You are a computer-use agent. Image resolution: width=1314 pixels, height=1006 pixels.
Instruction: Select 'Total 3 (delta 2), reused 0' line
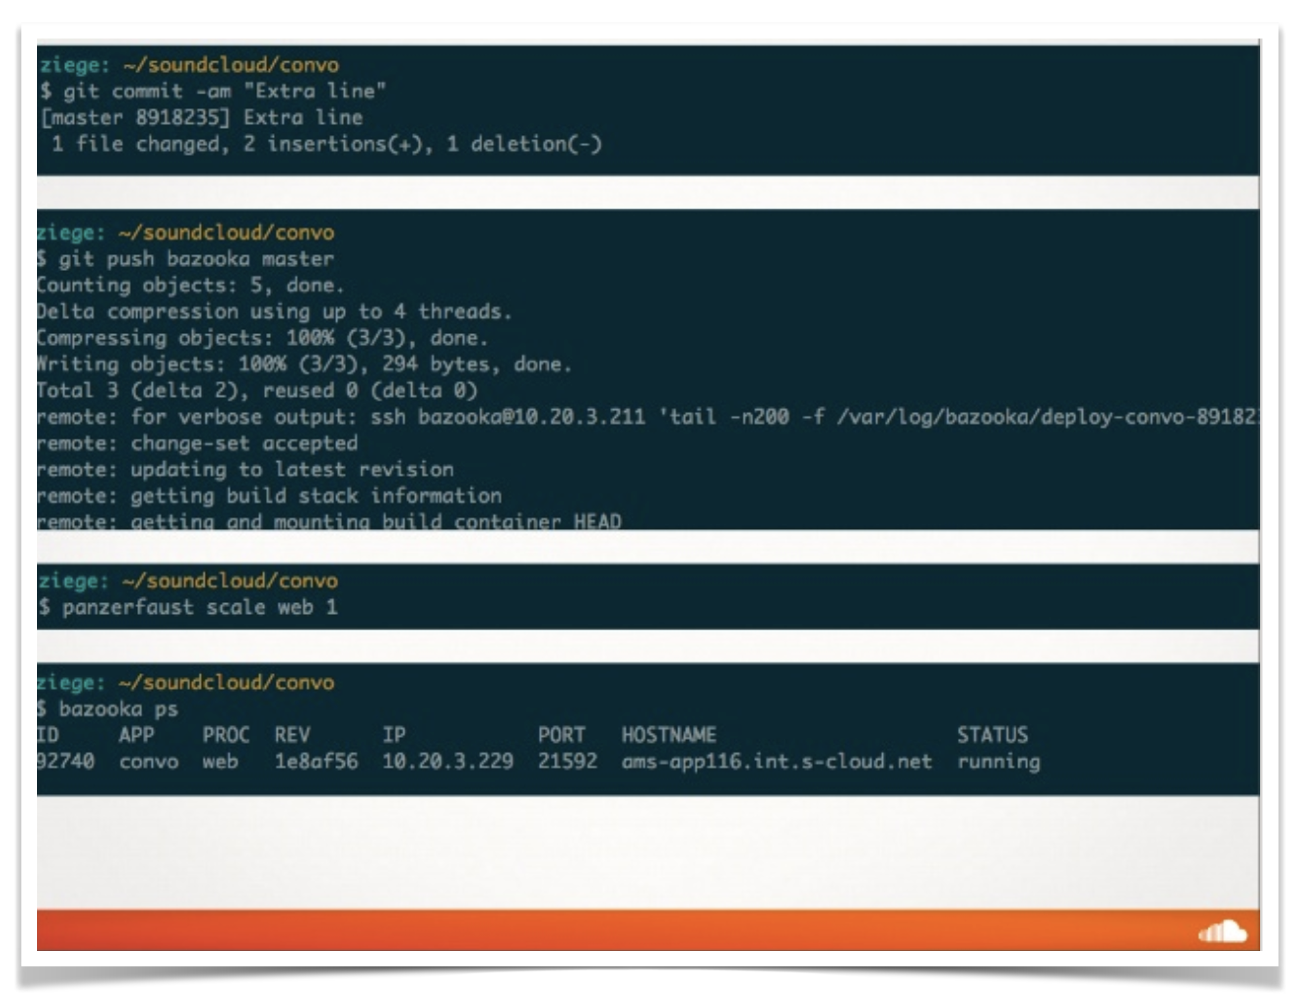[257, 390]
